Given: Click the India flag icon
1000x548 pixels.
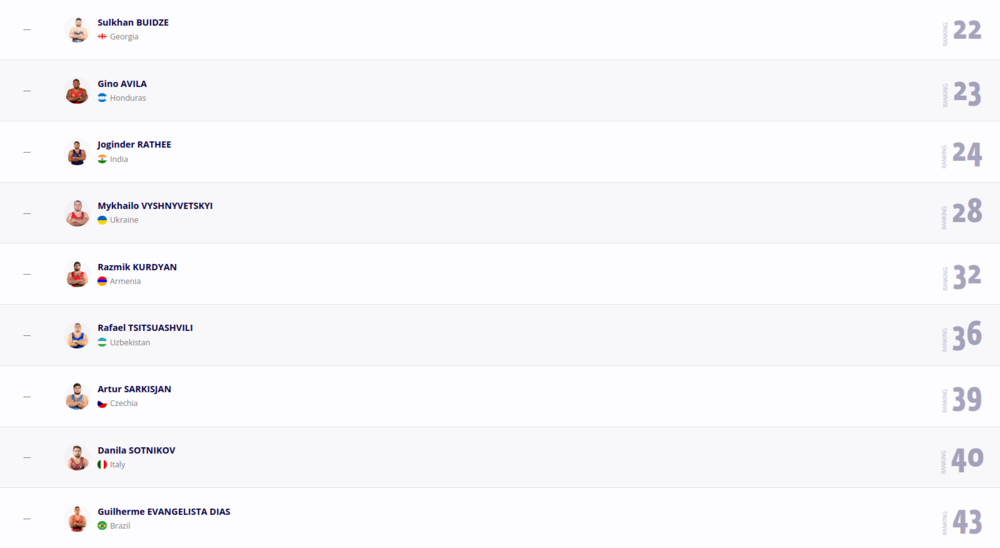Looking at the screenshot, I should [x=102, y=159].
